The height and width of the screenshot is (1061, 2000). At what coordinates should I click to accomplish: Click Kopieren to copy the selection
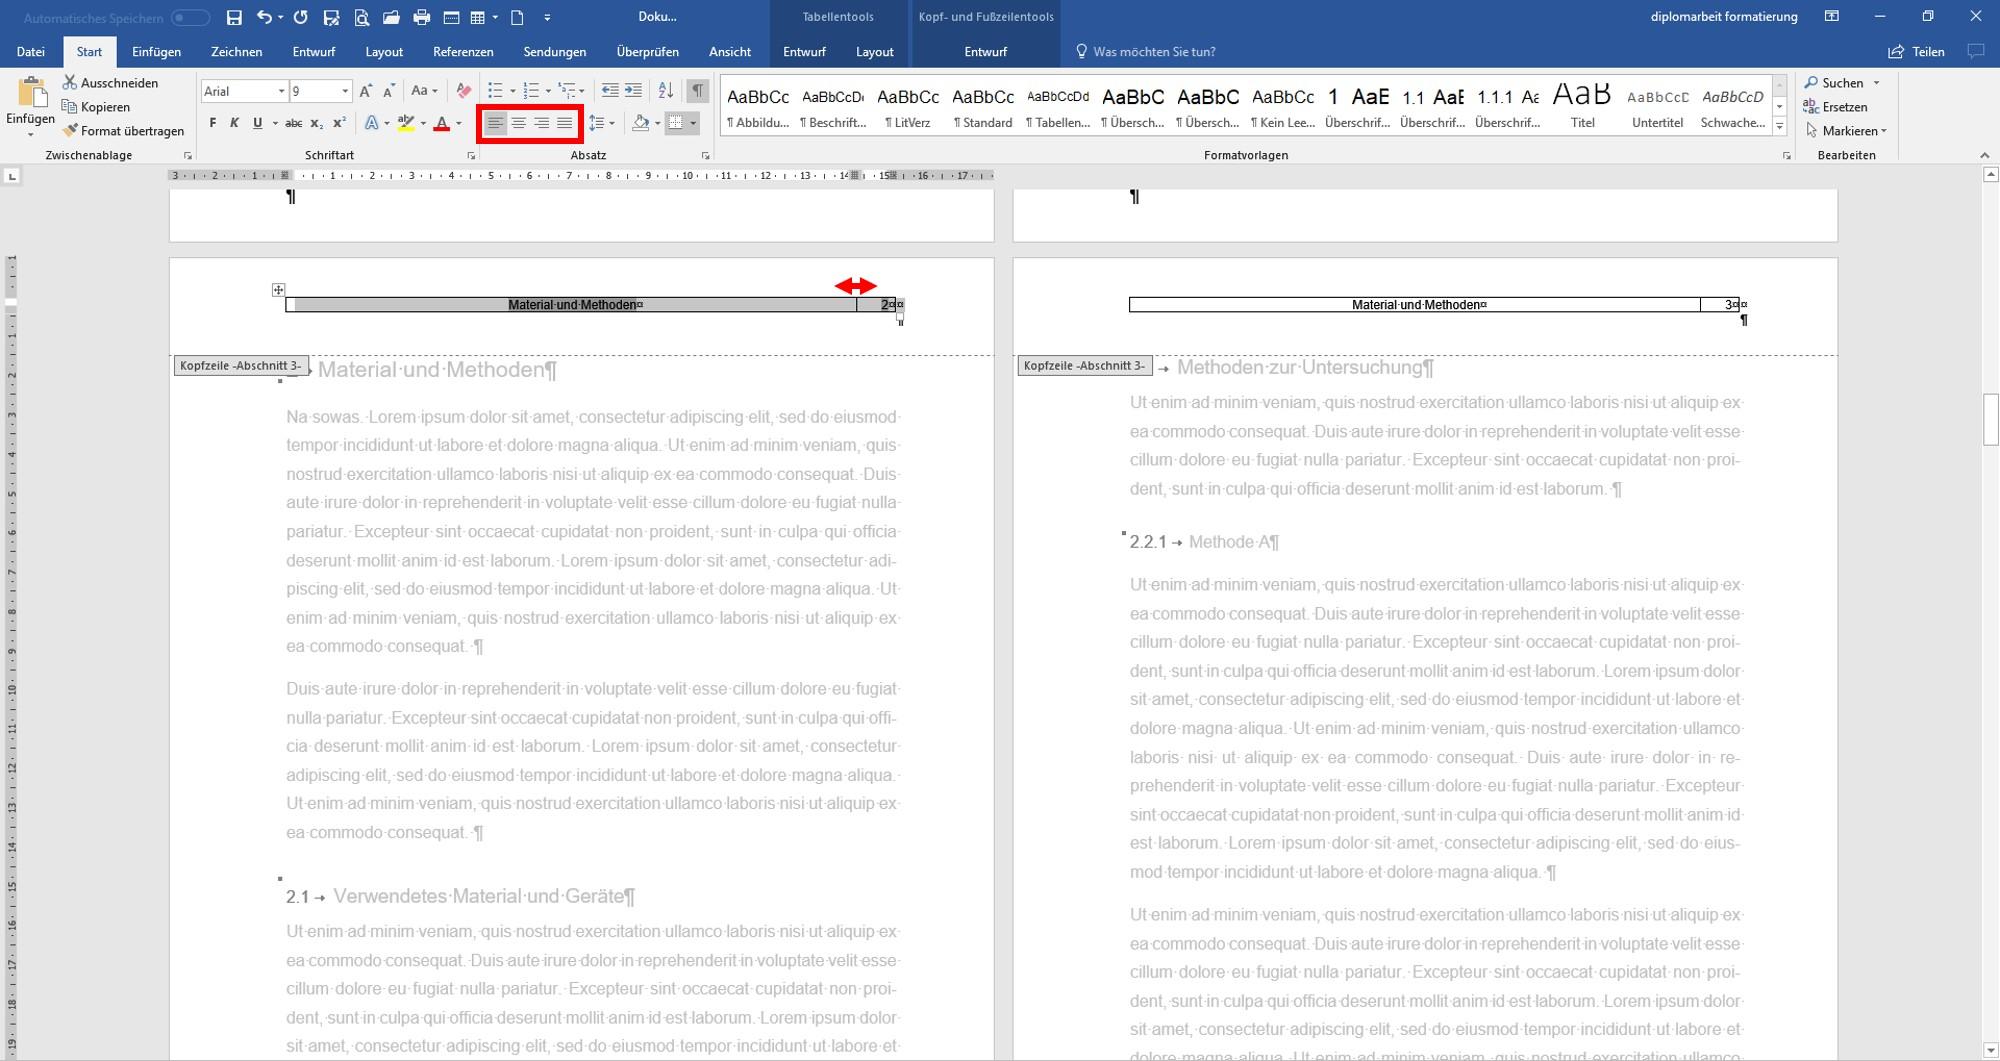pos(96,107)
